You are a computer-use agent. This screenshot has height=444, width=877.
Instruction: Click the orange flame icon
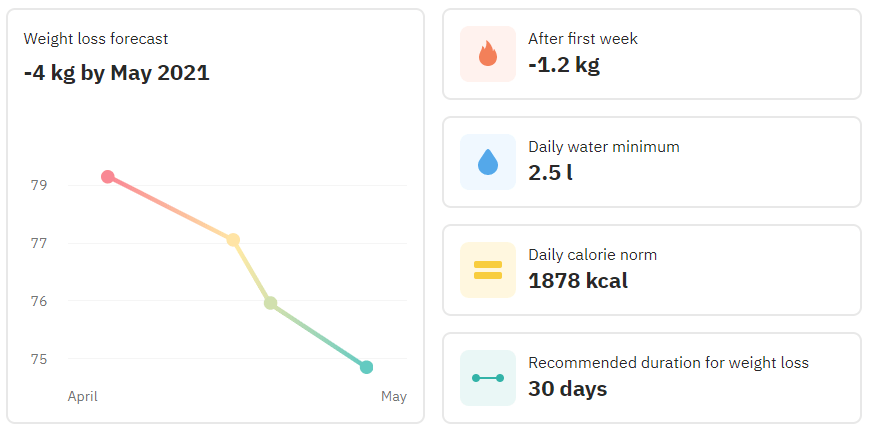[488, 54]
